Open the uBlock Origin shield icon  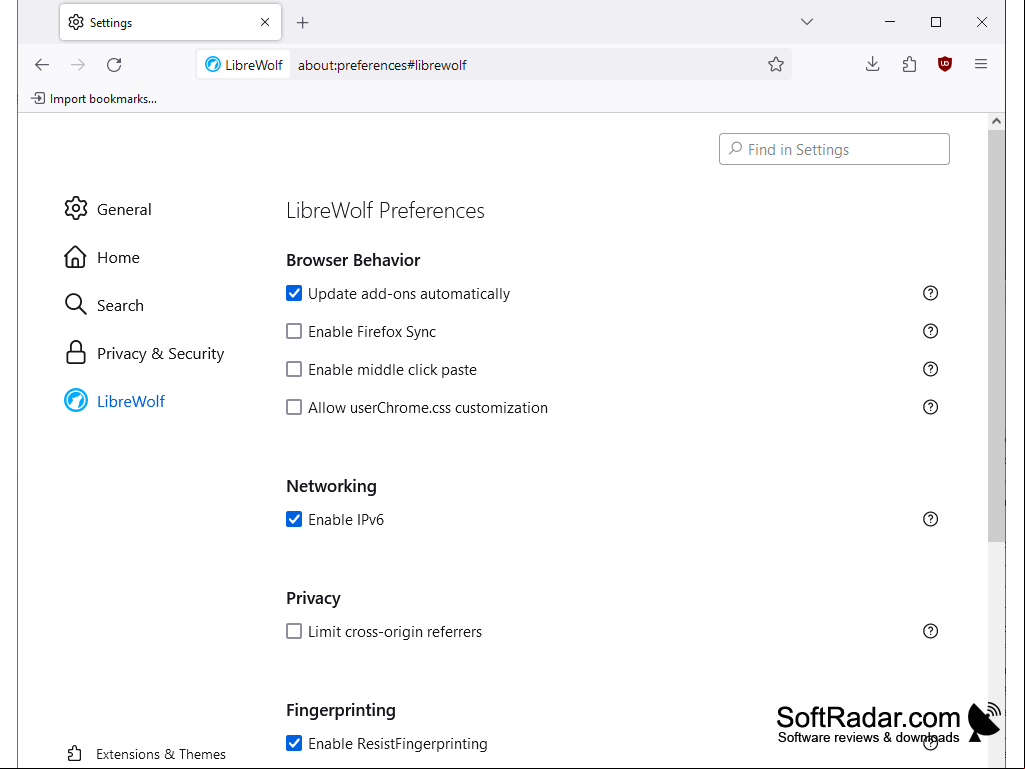(945, 64)
